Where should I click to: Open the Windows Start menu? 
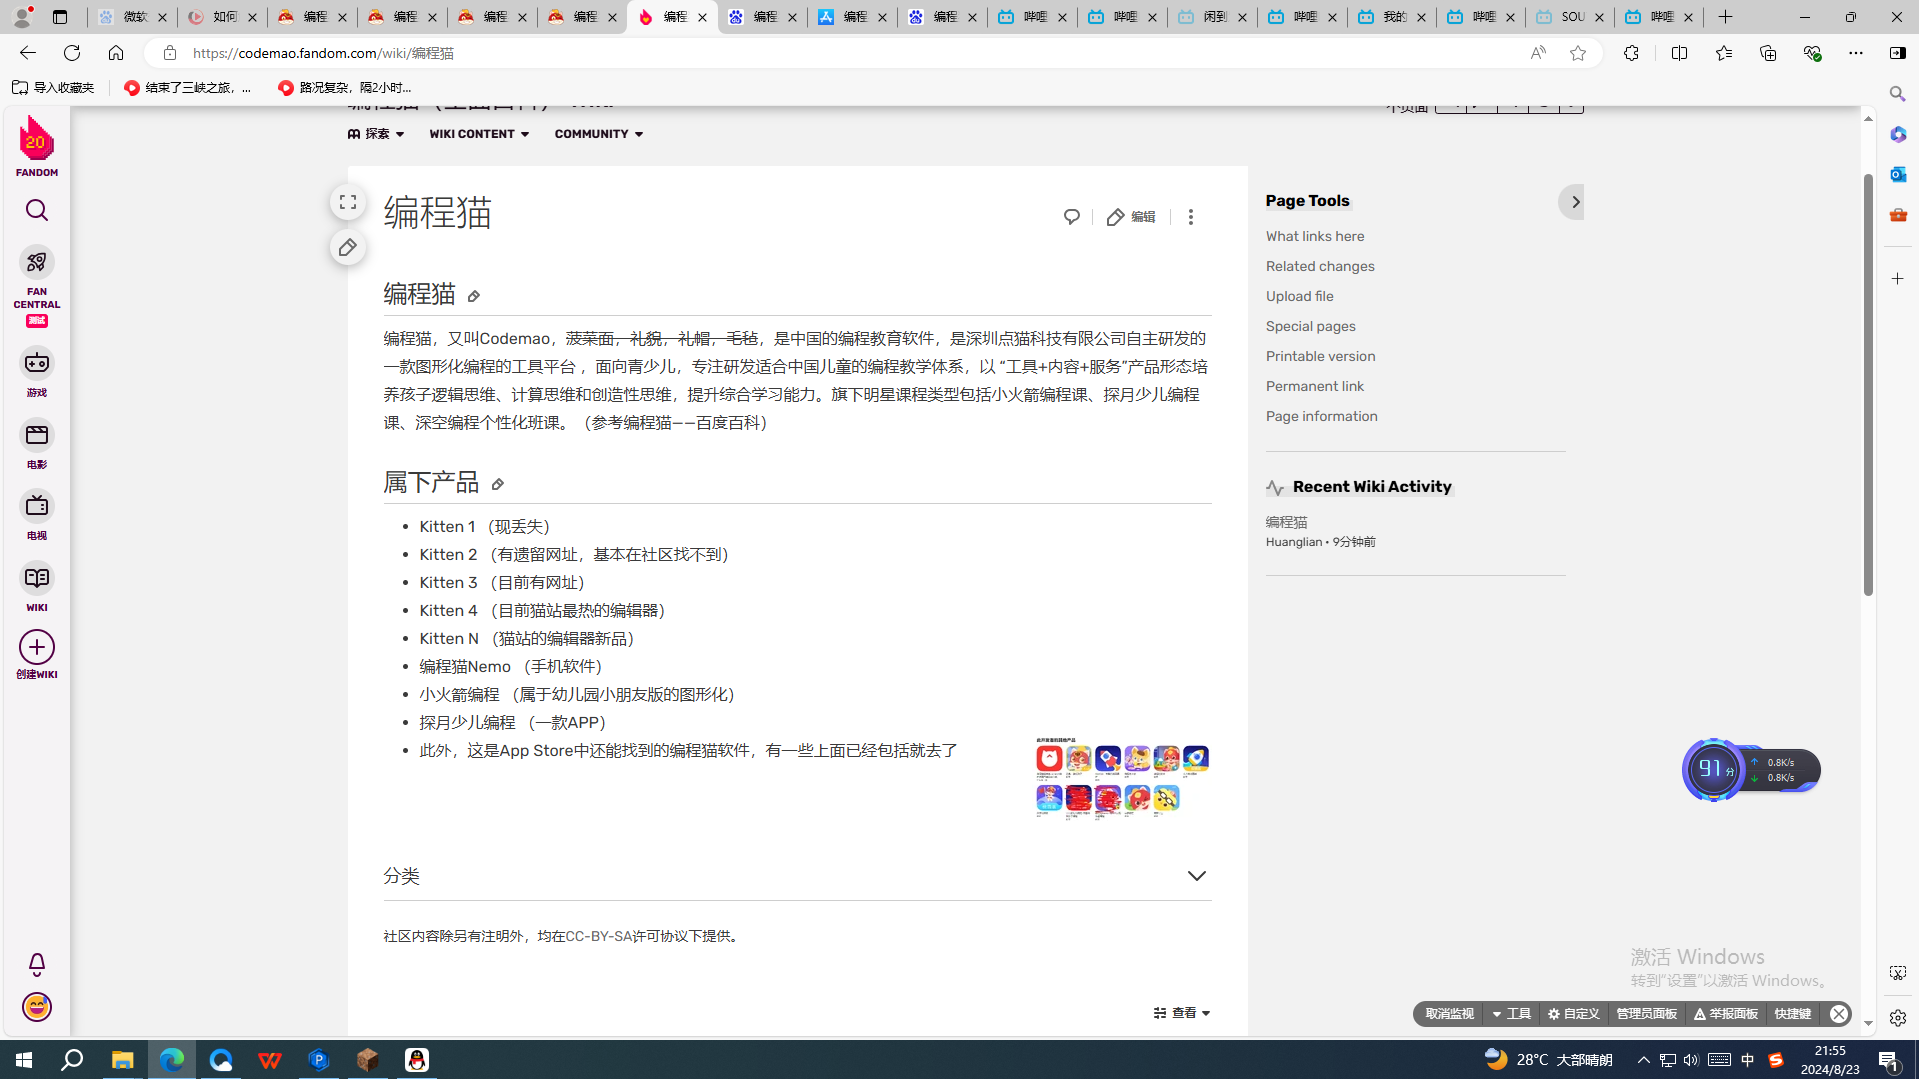[x=24, y=1060]
